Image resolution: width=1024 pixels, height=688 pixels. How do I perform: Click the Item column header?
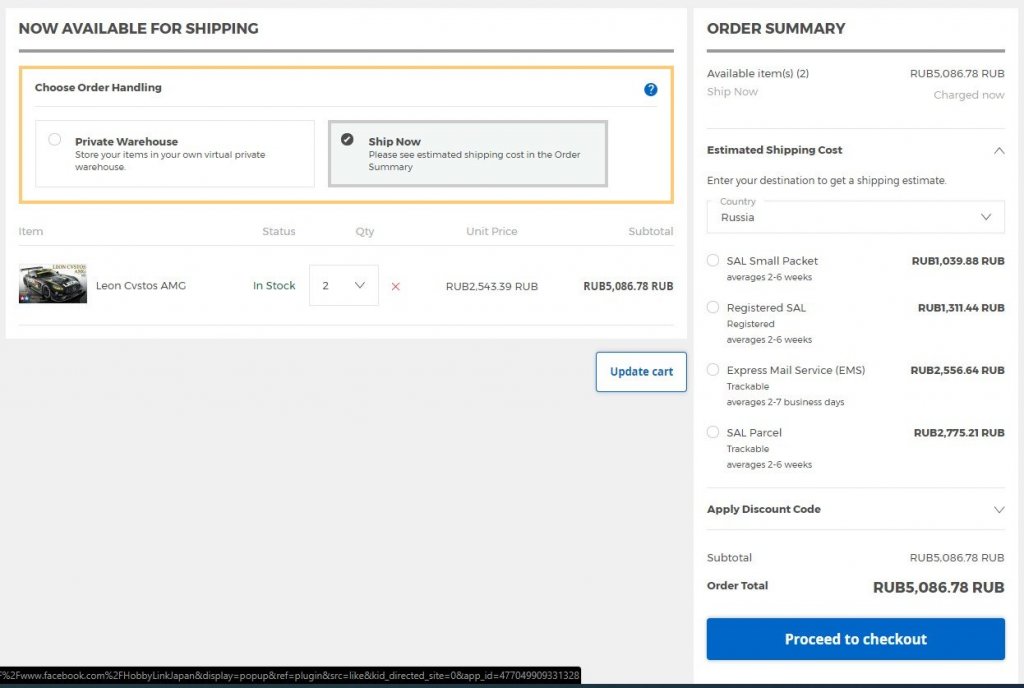(x=31, y=231)
